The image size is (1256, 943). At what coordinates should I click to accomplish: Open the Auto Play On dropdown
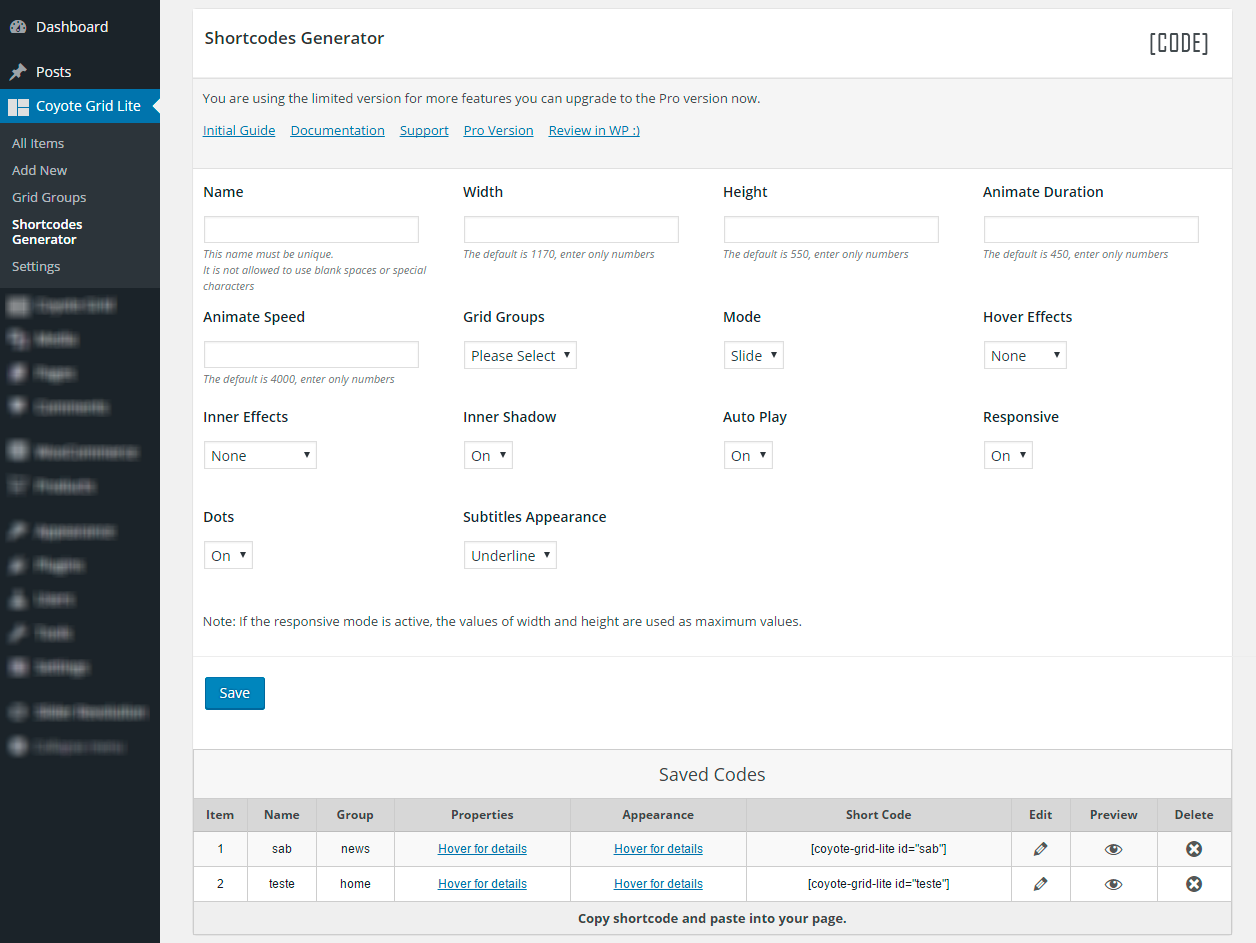pyautogui.click(x=748, y=456)
